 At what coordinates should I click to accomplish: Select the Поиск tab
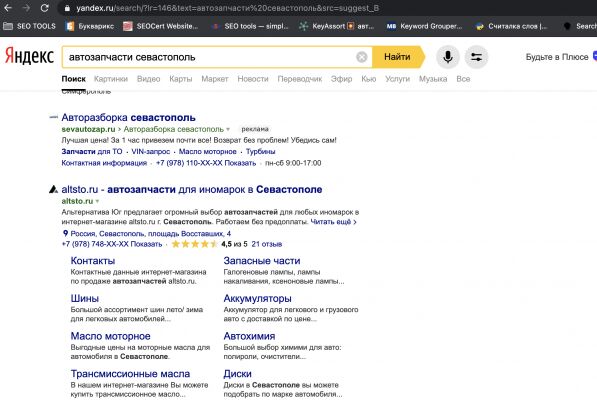pyautogui.click(x=73, y=79)
